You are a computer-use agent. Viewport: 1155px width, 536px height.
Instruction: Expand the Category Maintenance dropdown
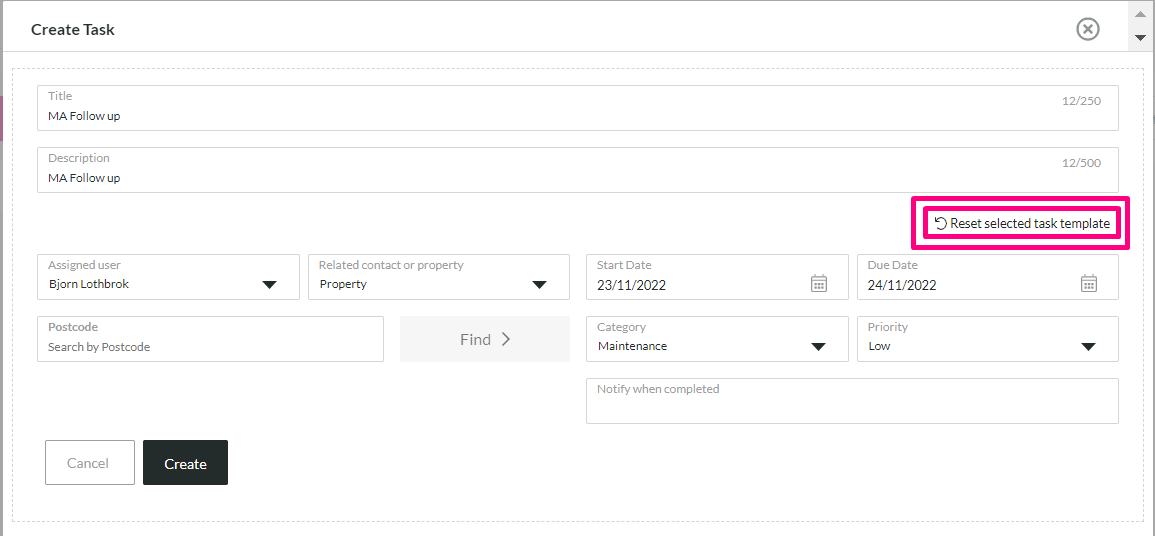[x=717, y=339]
